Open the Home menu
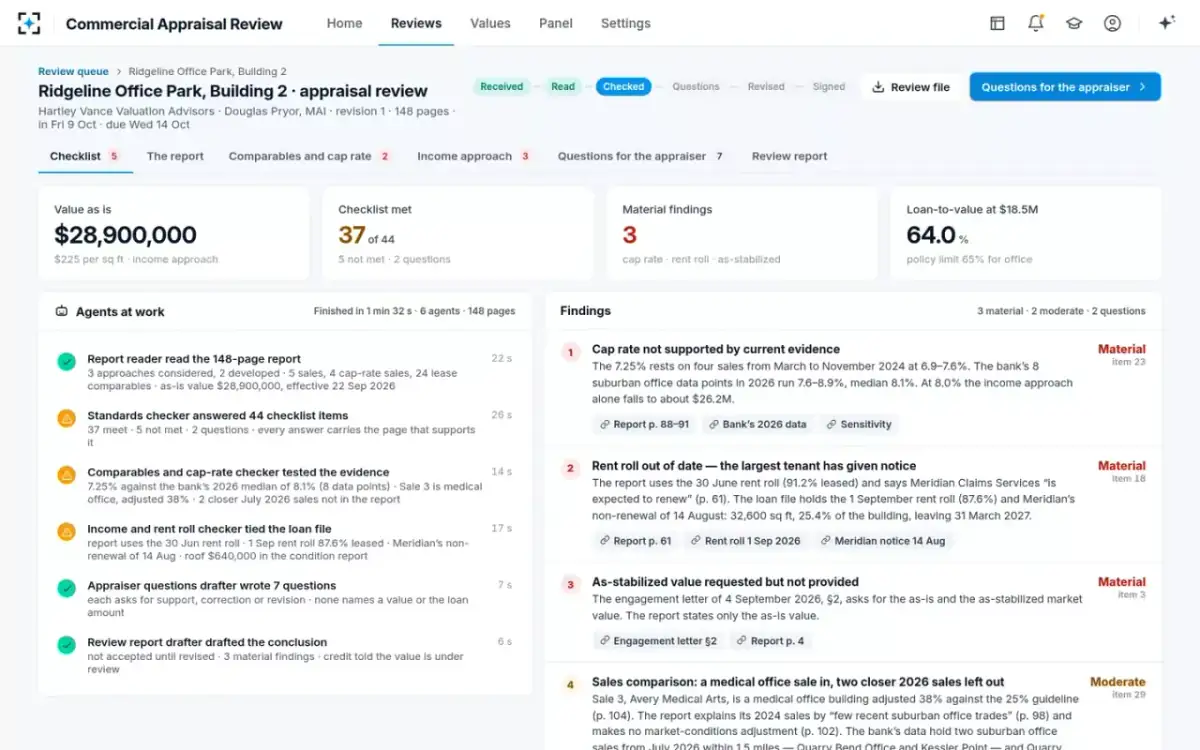 pyautogui.click(x=344, y=23)
